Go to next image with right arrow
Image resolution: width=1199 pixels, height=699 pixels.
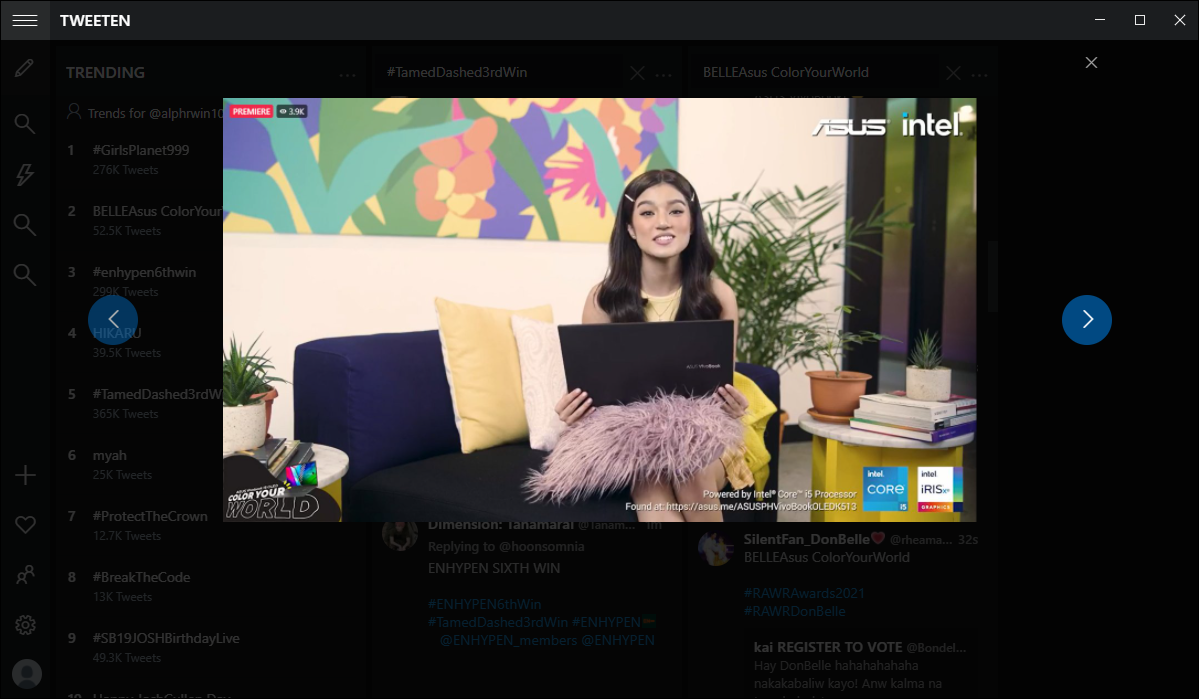[x=1086, y=320]
